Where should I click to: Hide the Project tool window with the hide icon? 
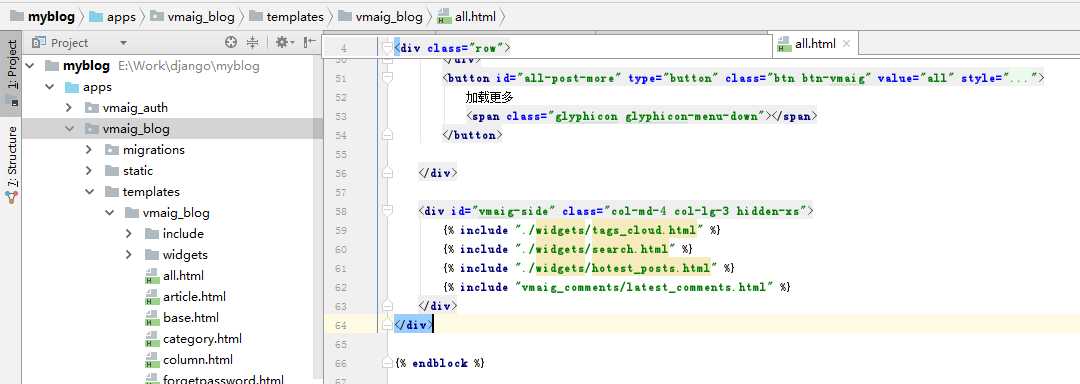[x=310, y=43]
